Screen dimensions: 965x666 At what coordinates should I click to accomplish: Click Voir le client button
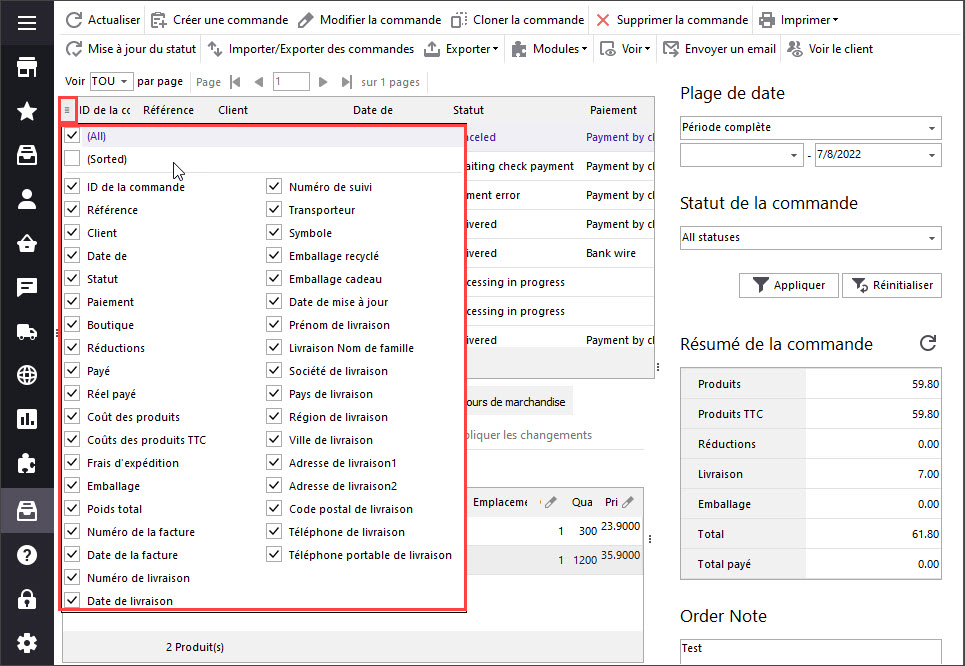point(830,49)
